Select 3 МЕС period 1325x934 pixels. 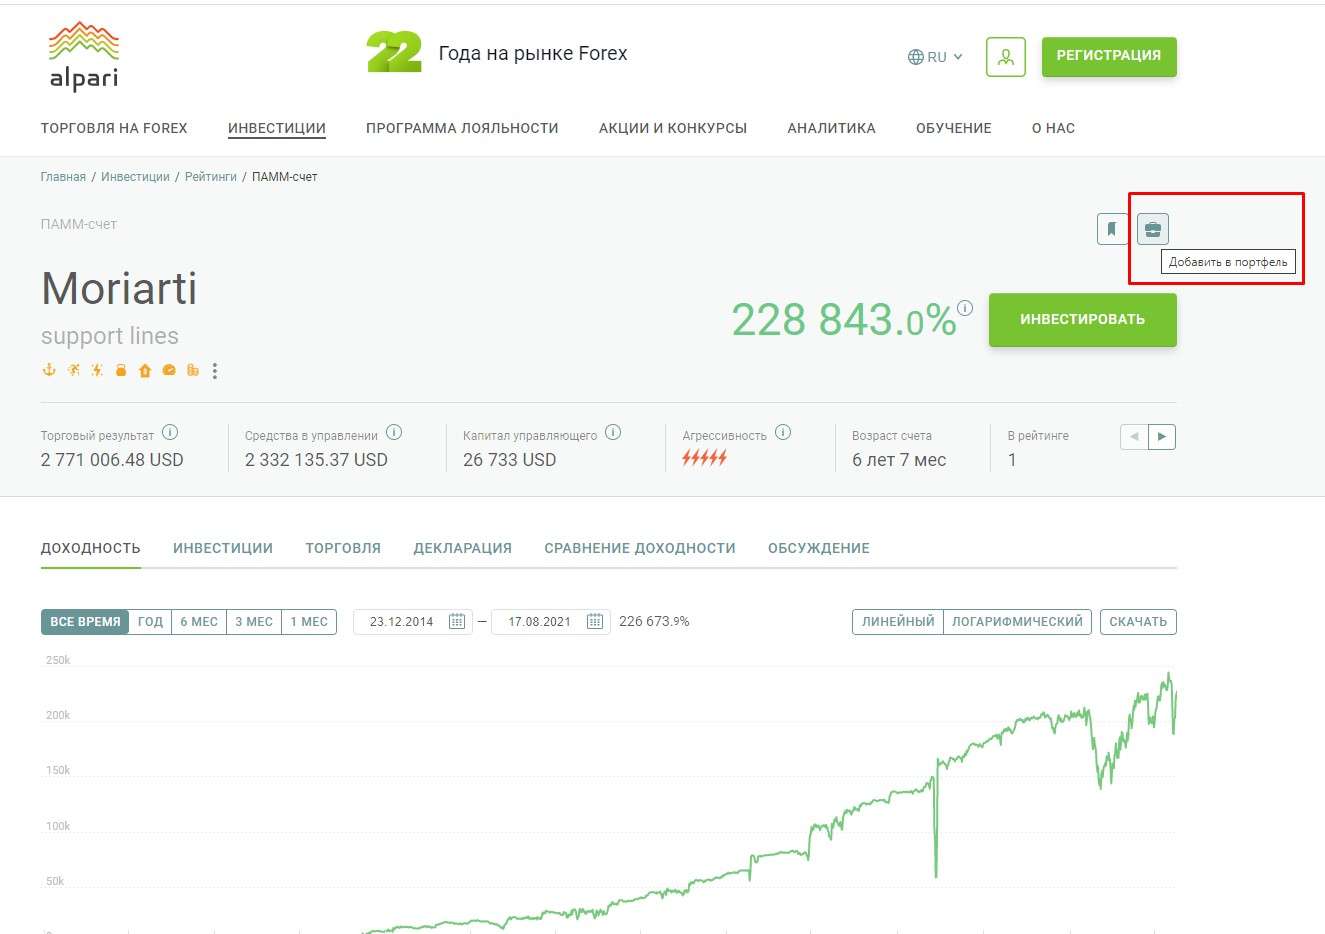pos(254,622)
